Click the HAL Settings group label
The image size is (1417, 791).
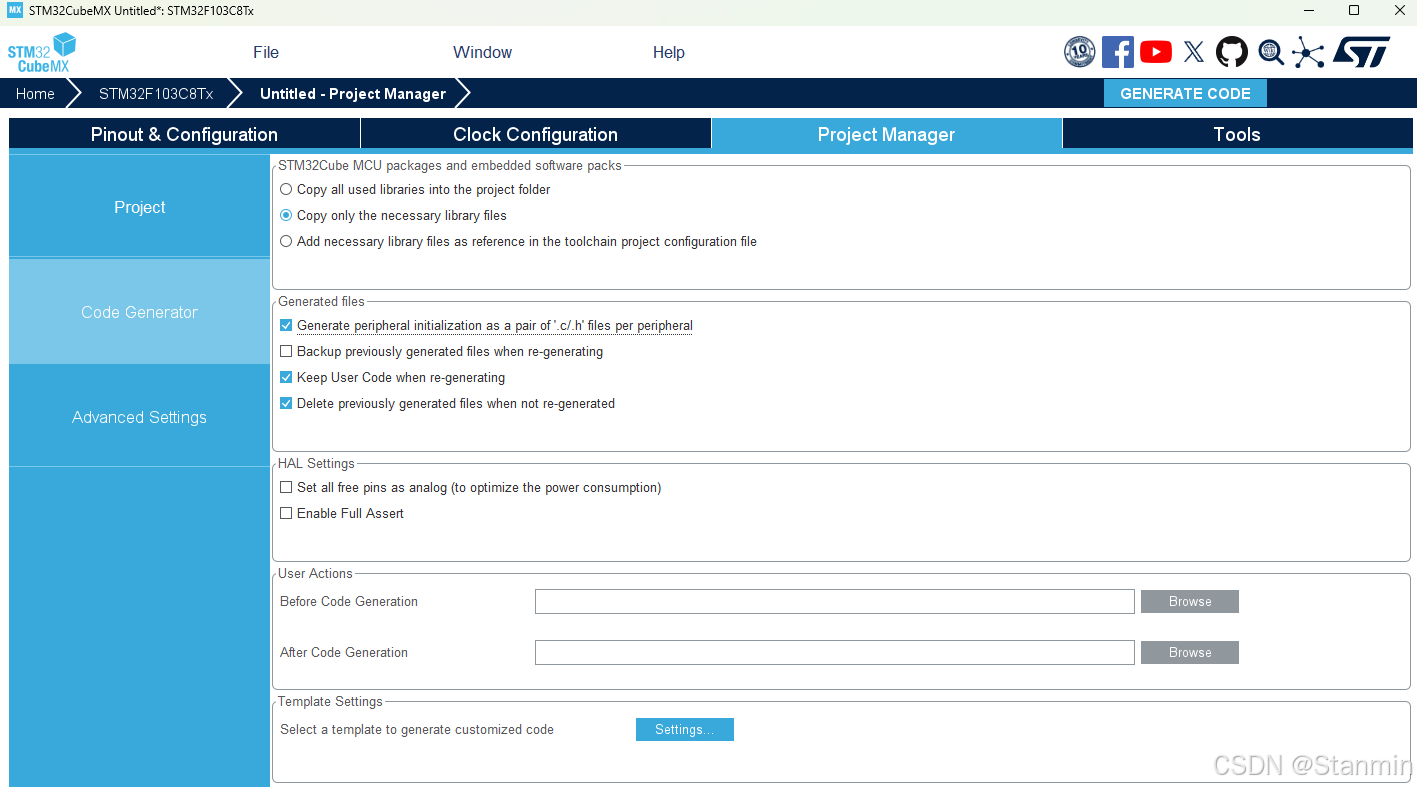pos(316,463)
